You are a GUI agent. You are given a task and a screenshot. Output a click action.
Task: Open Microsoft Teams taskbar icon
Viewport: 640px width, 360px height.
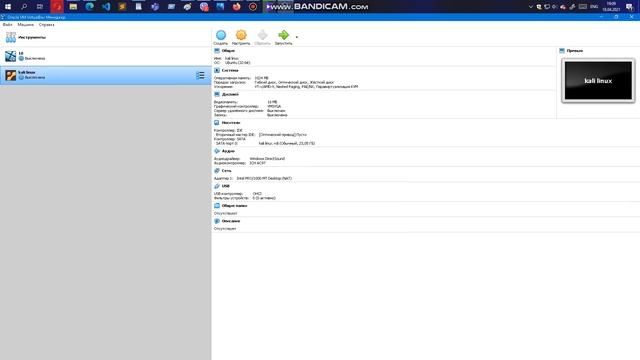(x=155, y=7)
